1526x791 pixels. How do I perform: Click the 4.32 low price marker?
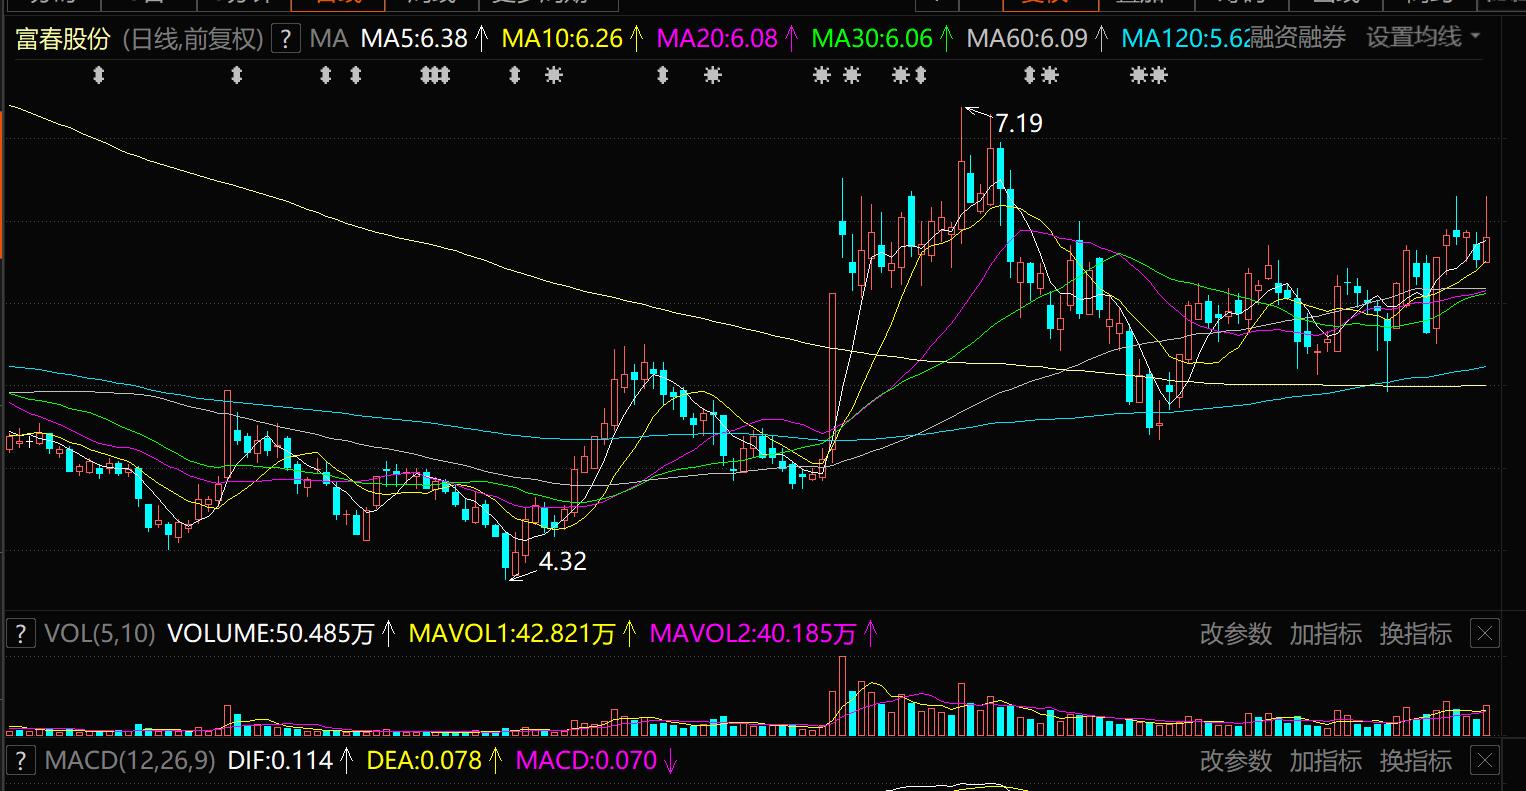[562, 562]
